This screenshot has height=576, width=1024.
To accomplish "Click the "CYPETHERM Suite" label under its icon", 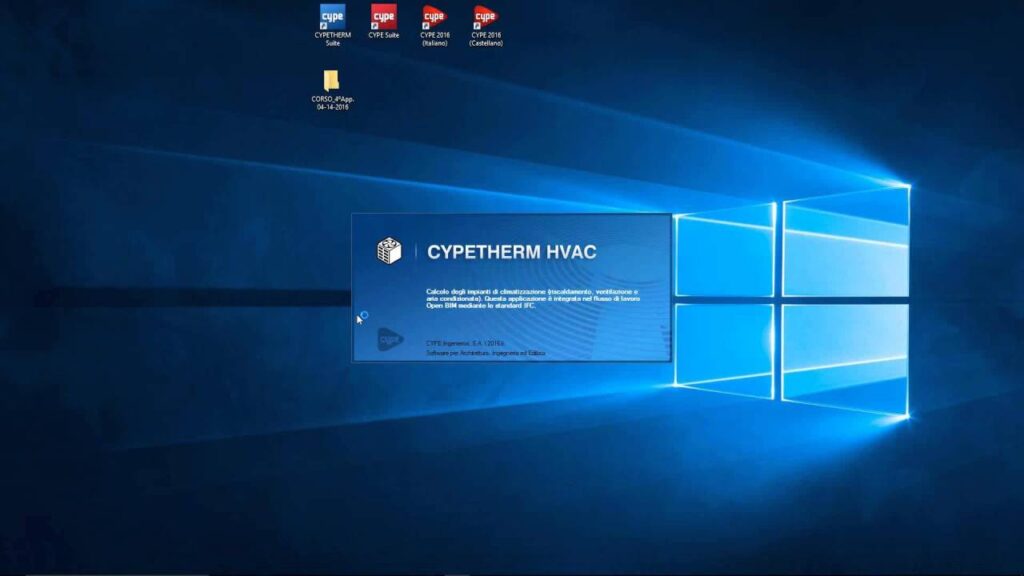I will [x=332, y=39].
